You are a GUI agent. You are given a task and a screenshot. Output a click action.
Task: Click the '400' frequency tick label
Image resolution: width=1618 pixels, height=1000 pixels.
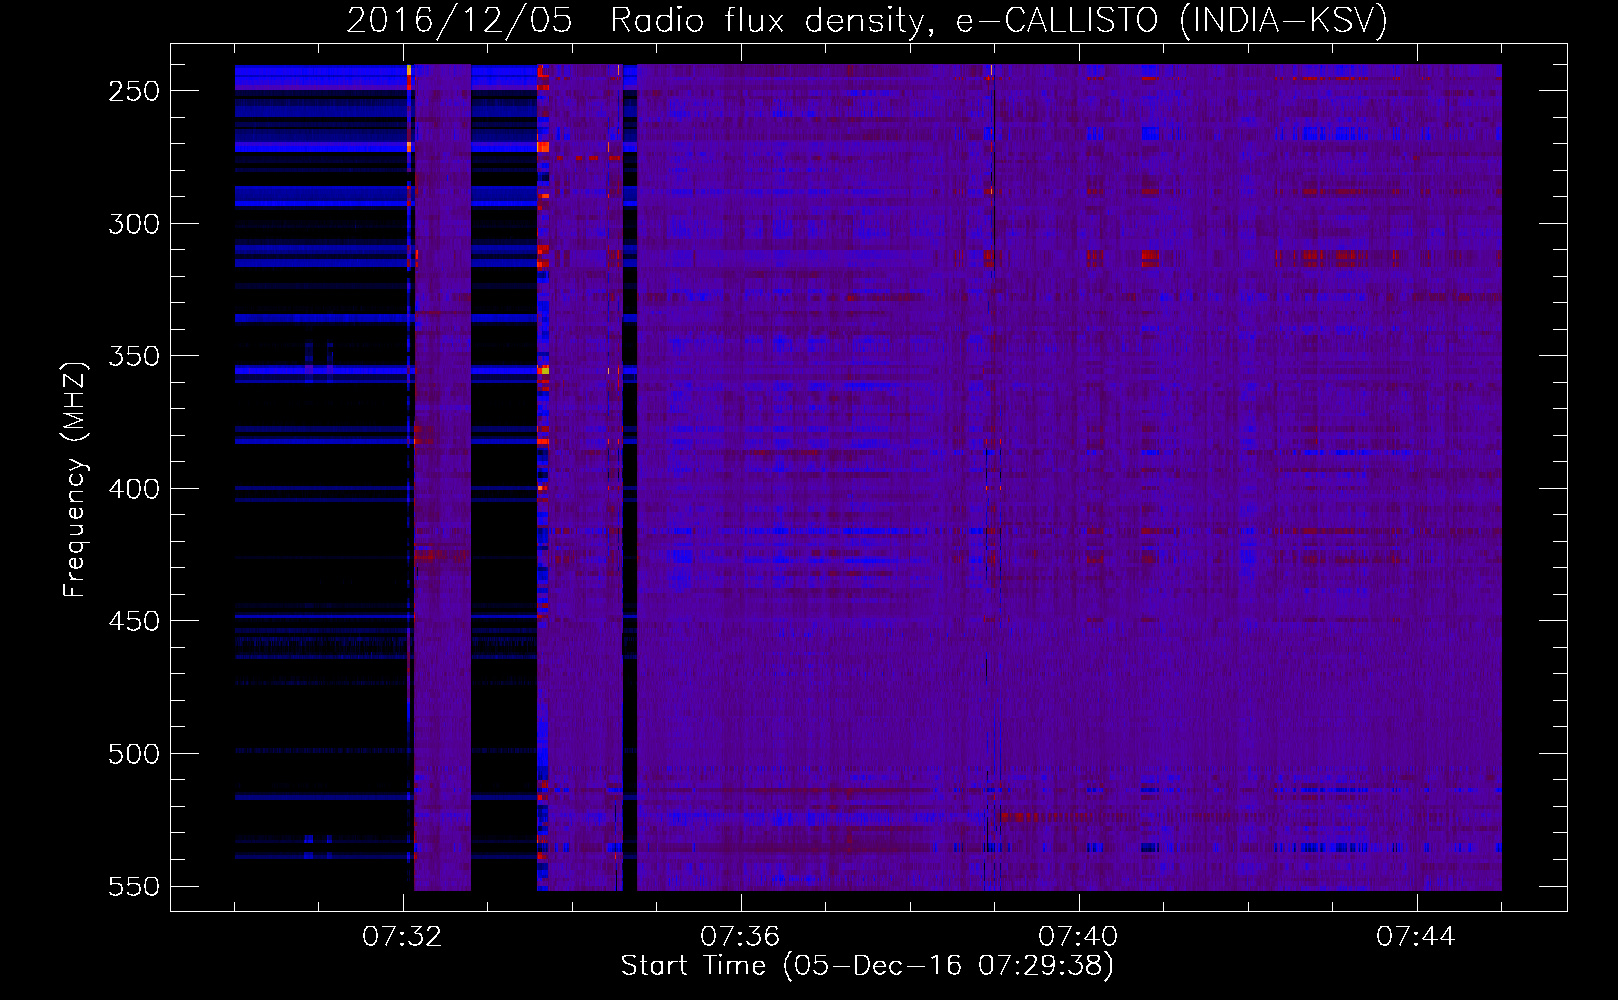(134, 489)
